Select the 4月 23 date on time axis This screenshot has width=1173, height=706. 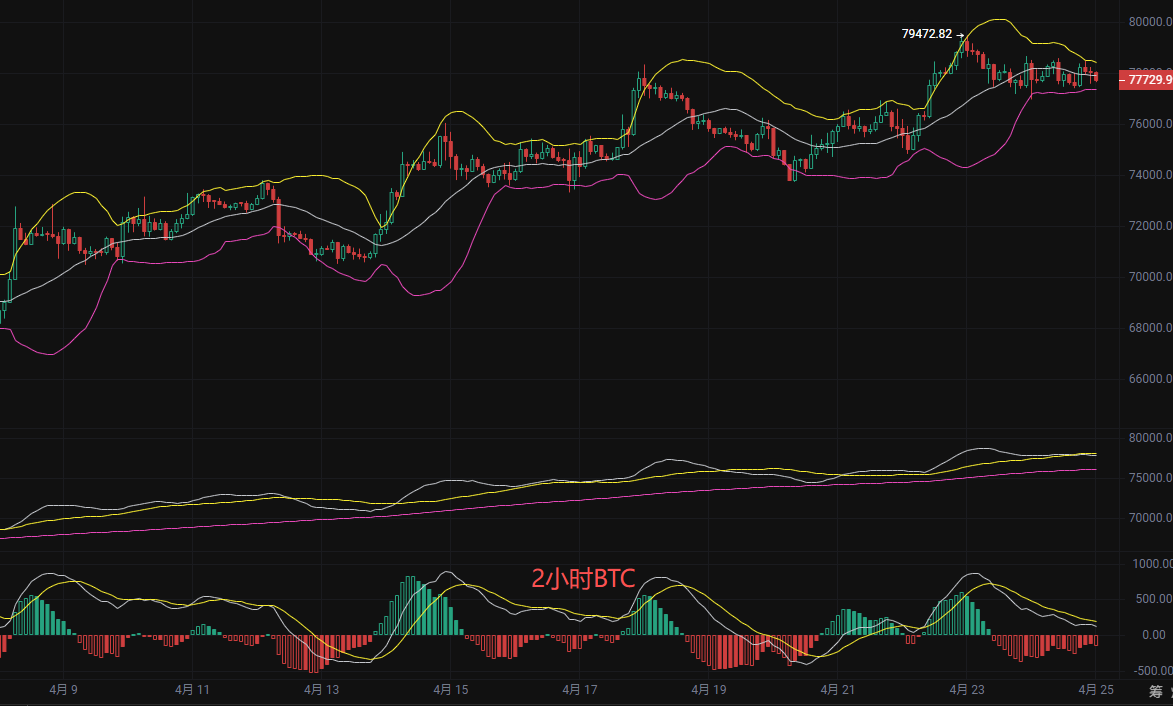[x=966, y=690]
